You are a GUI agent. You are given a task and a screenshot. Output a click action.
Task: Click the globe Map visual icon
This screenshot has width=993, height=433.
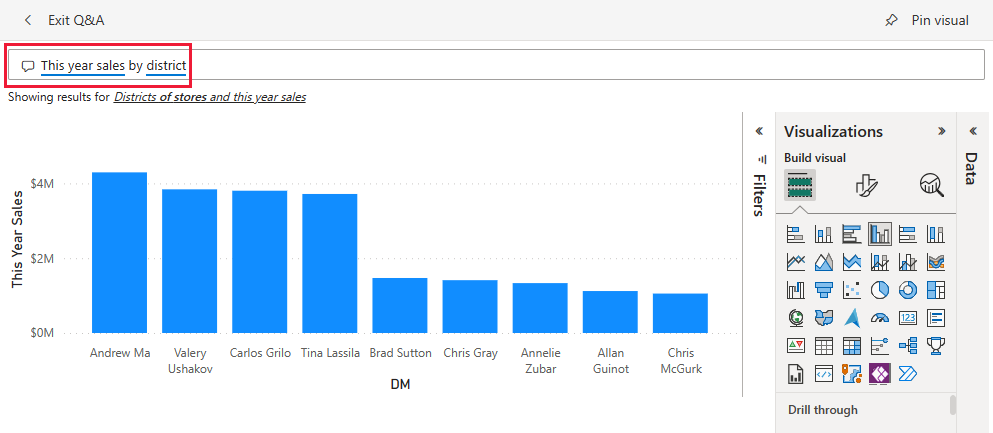coord(796,319)
